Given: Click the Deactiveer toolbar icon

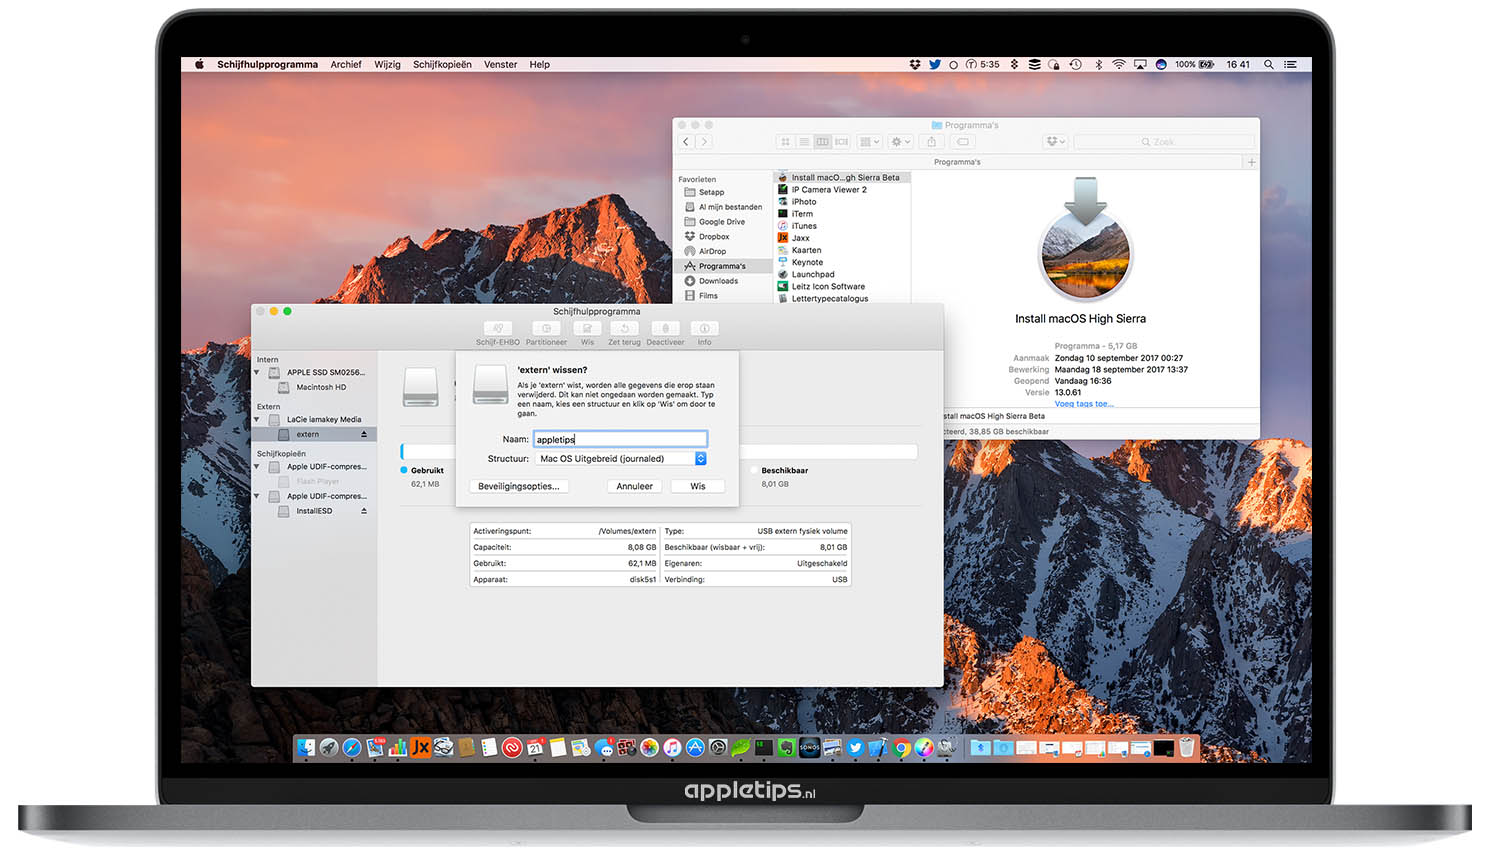Looking at the screenshot, I should [665, 328].
